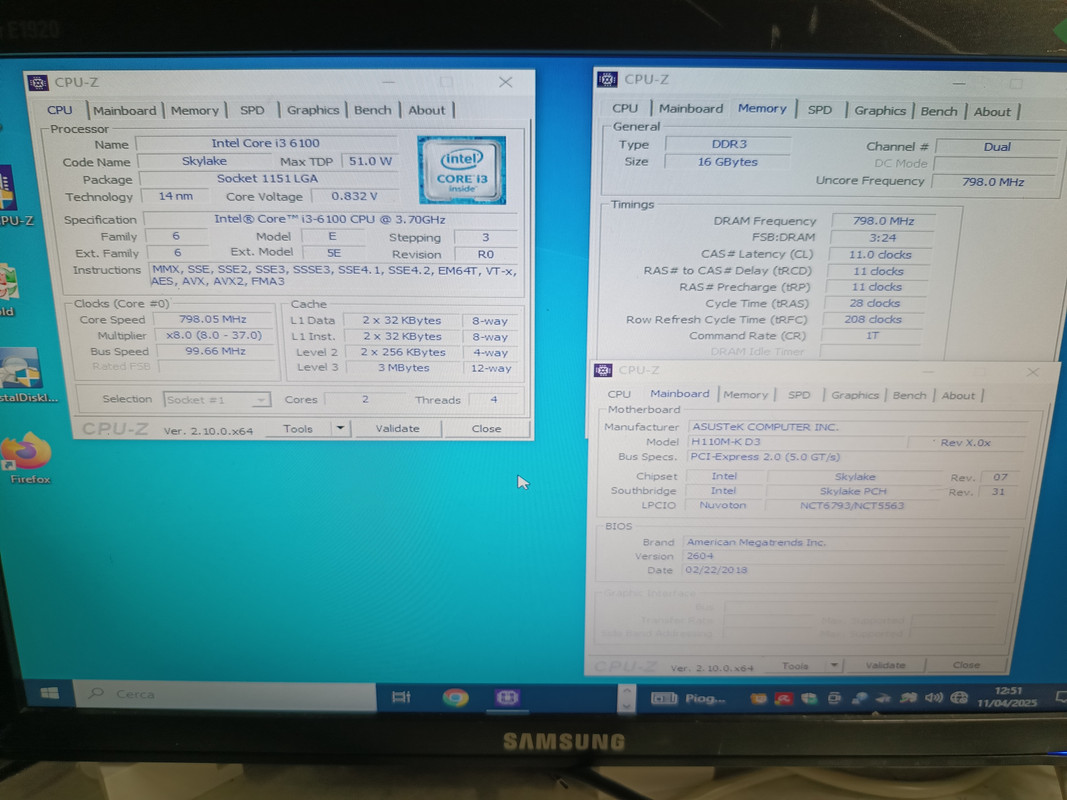The height and width of the screenshot is (800, 1067).
Task: Open the volume control in system tray
Action: pyautogui.click(x=934, y=697)
